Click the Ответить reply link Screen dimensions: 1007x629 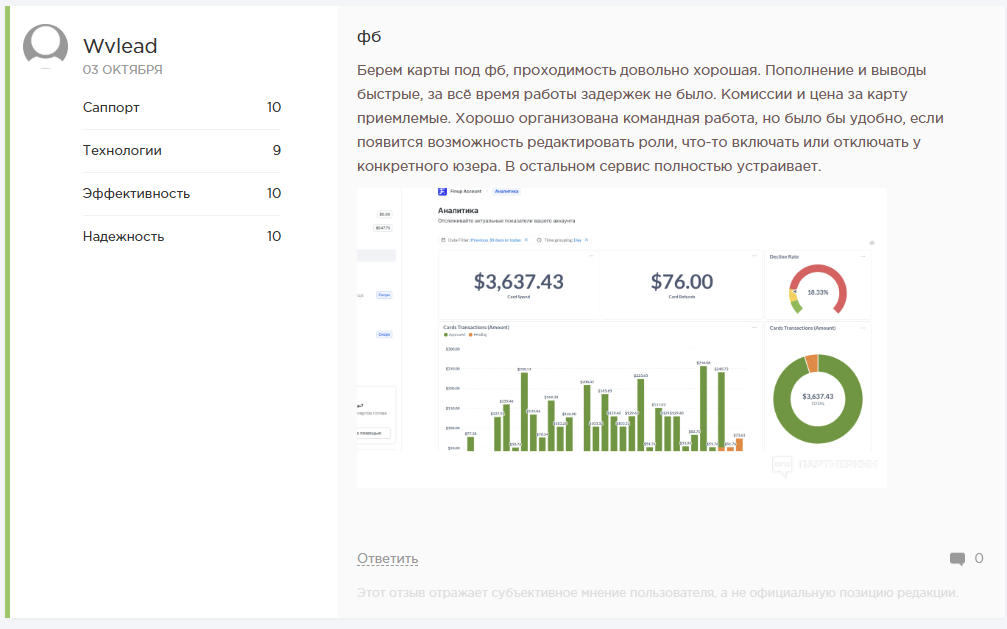click(387, 558)
